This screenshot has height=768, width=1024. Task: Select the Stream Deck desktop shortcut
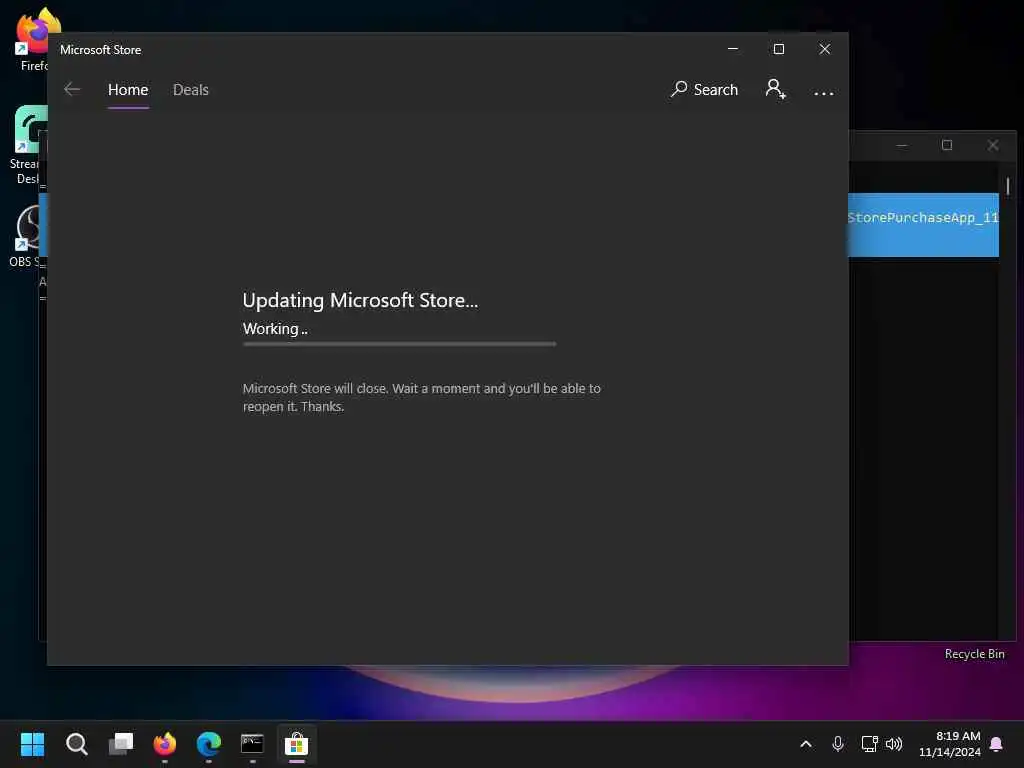[x=29, y=145]
